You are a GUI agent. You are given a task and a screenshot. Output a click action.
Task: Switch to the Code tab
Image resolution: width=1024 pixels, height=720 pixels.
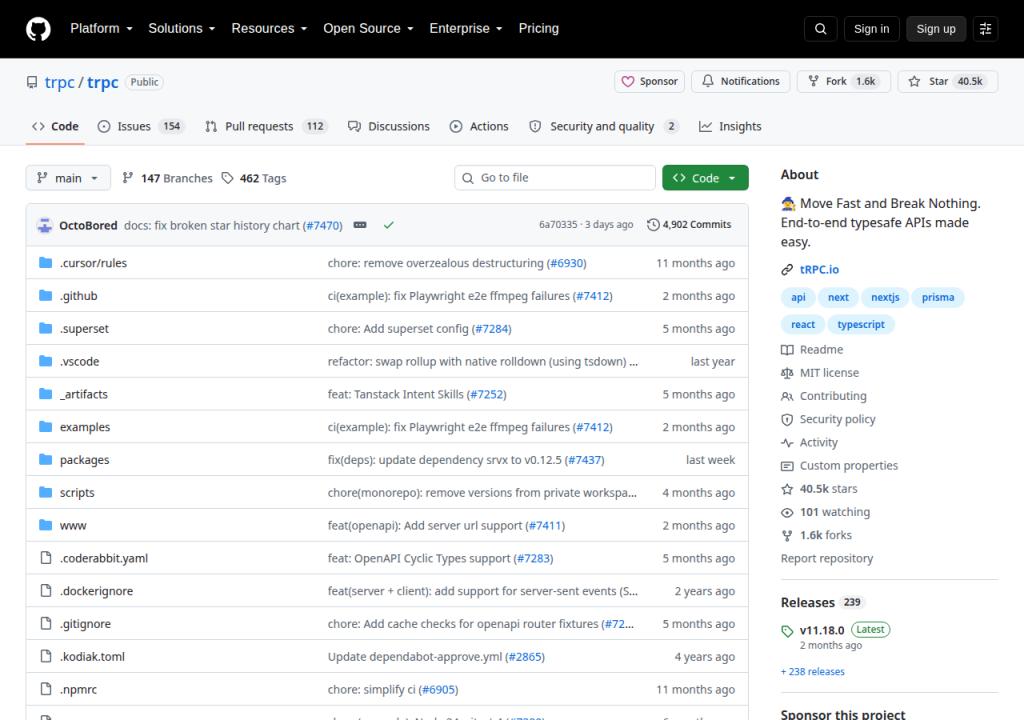tap(56, 127)
